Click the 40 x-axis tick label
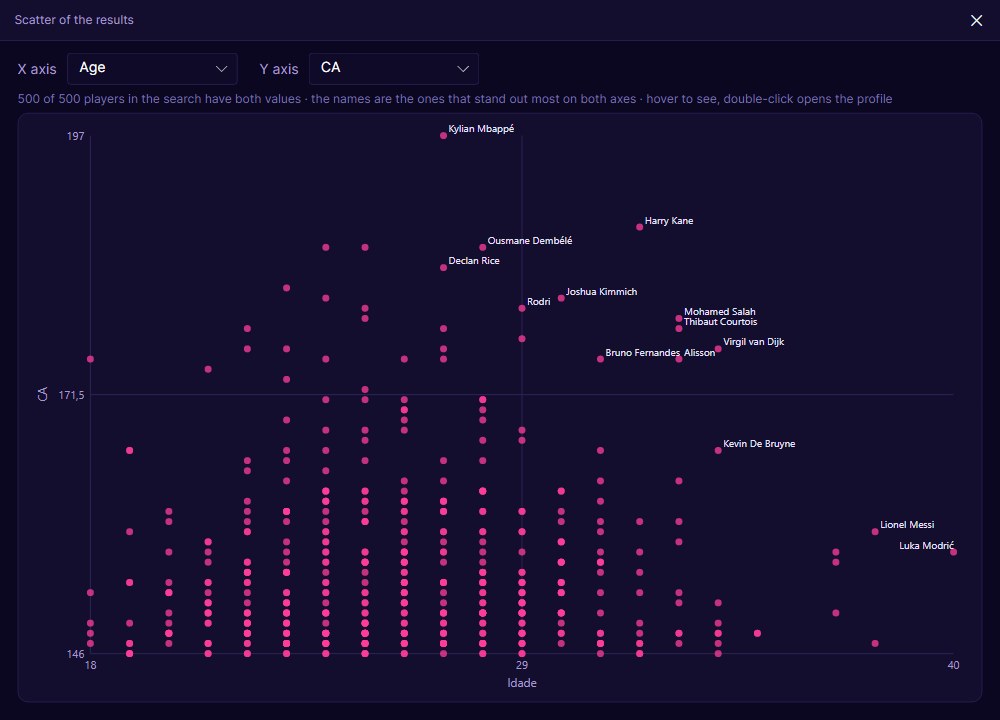The width and height of the screenshot is (1000, 720). click(x=953, y=665)
